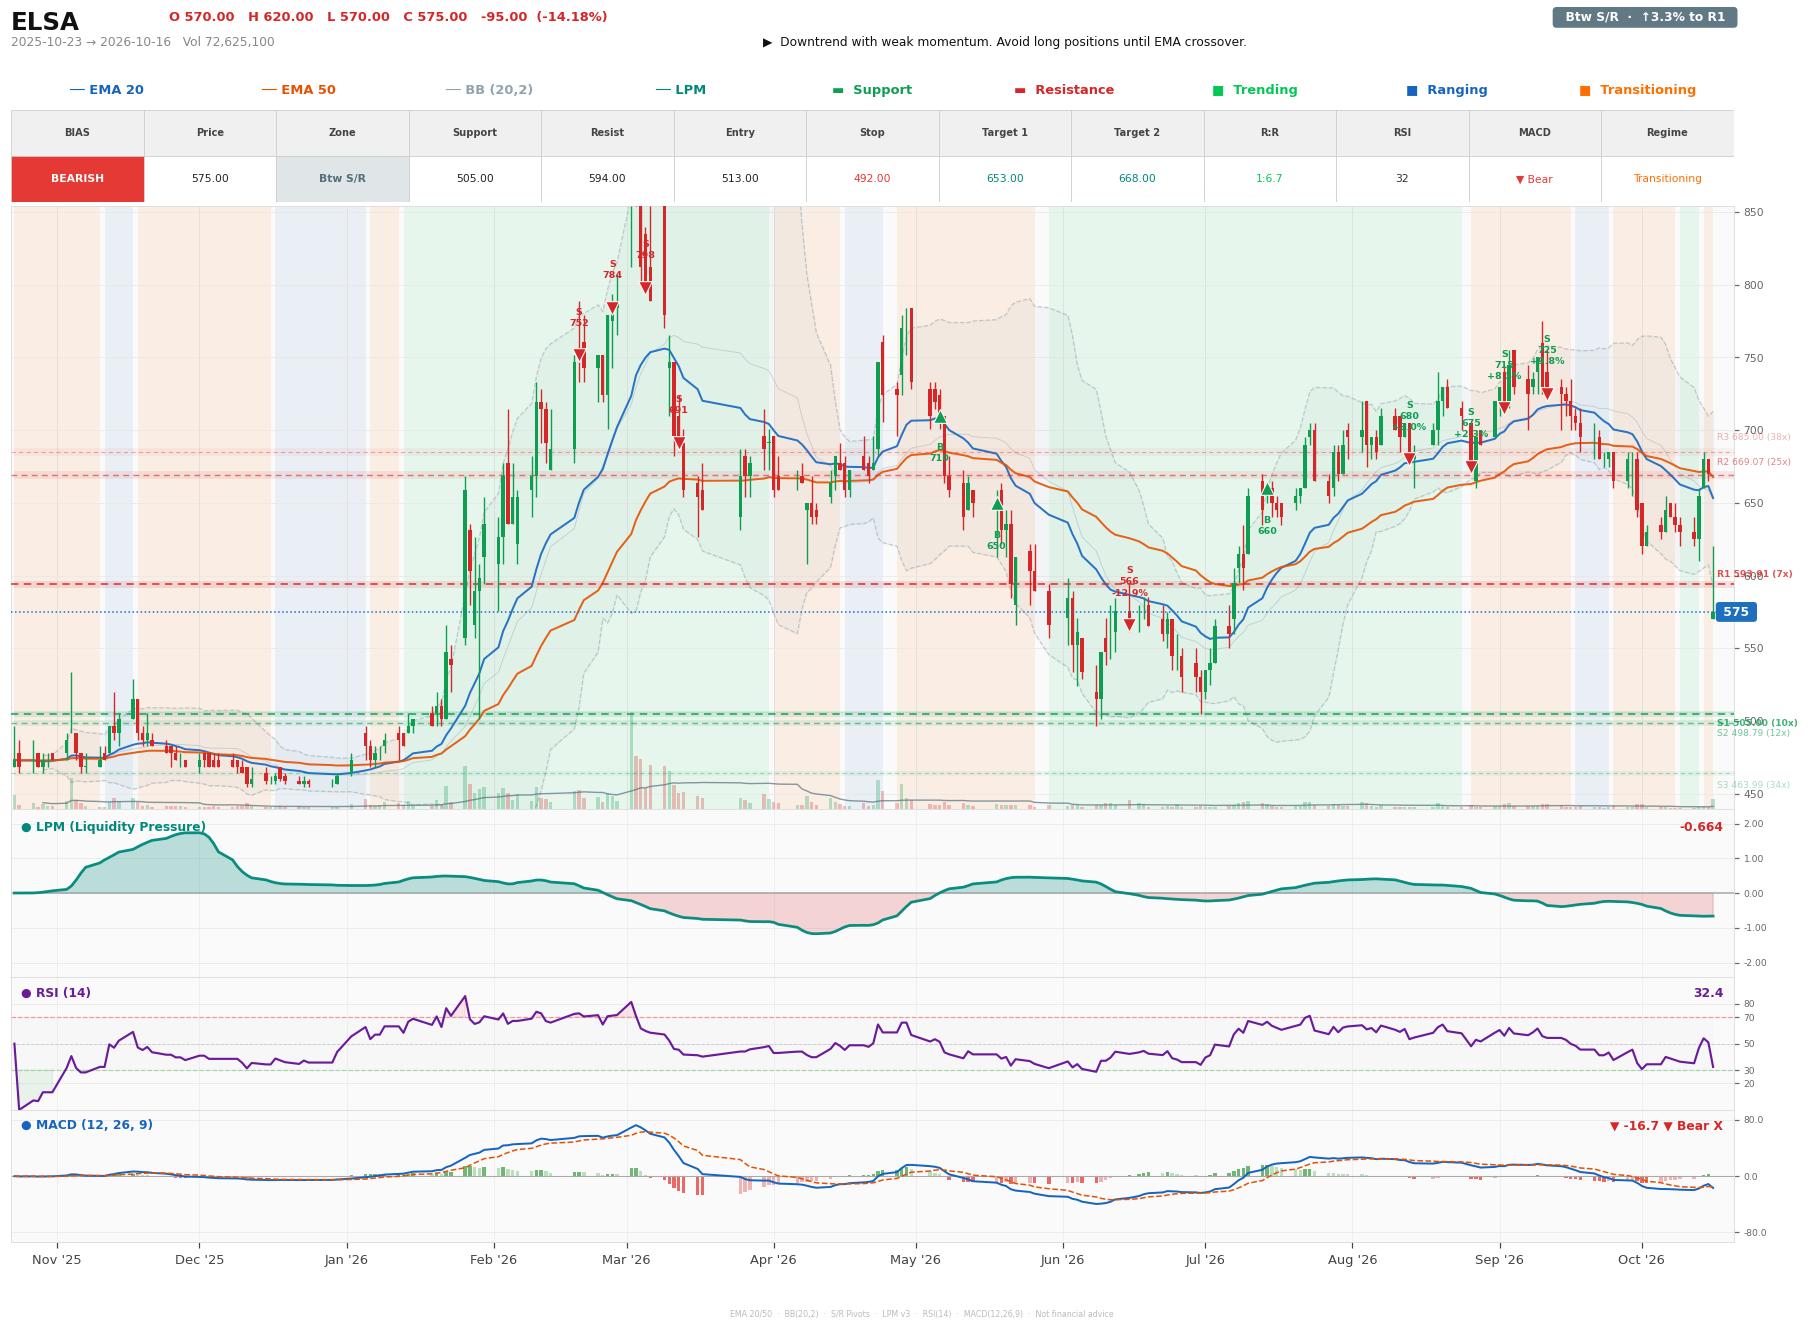
Task: Click the sell arrow below the S 725 label
Action: pos(1547,394)
